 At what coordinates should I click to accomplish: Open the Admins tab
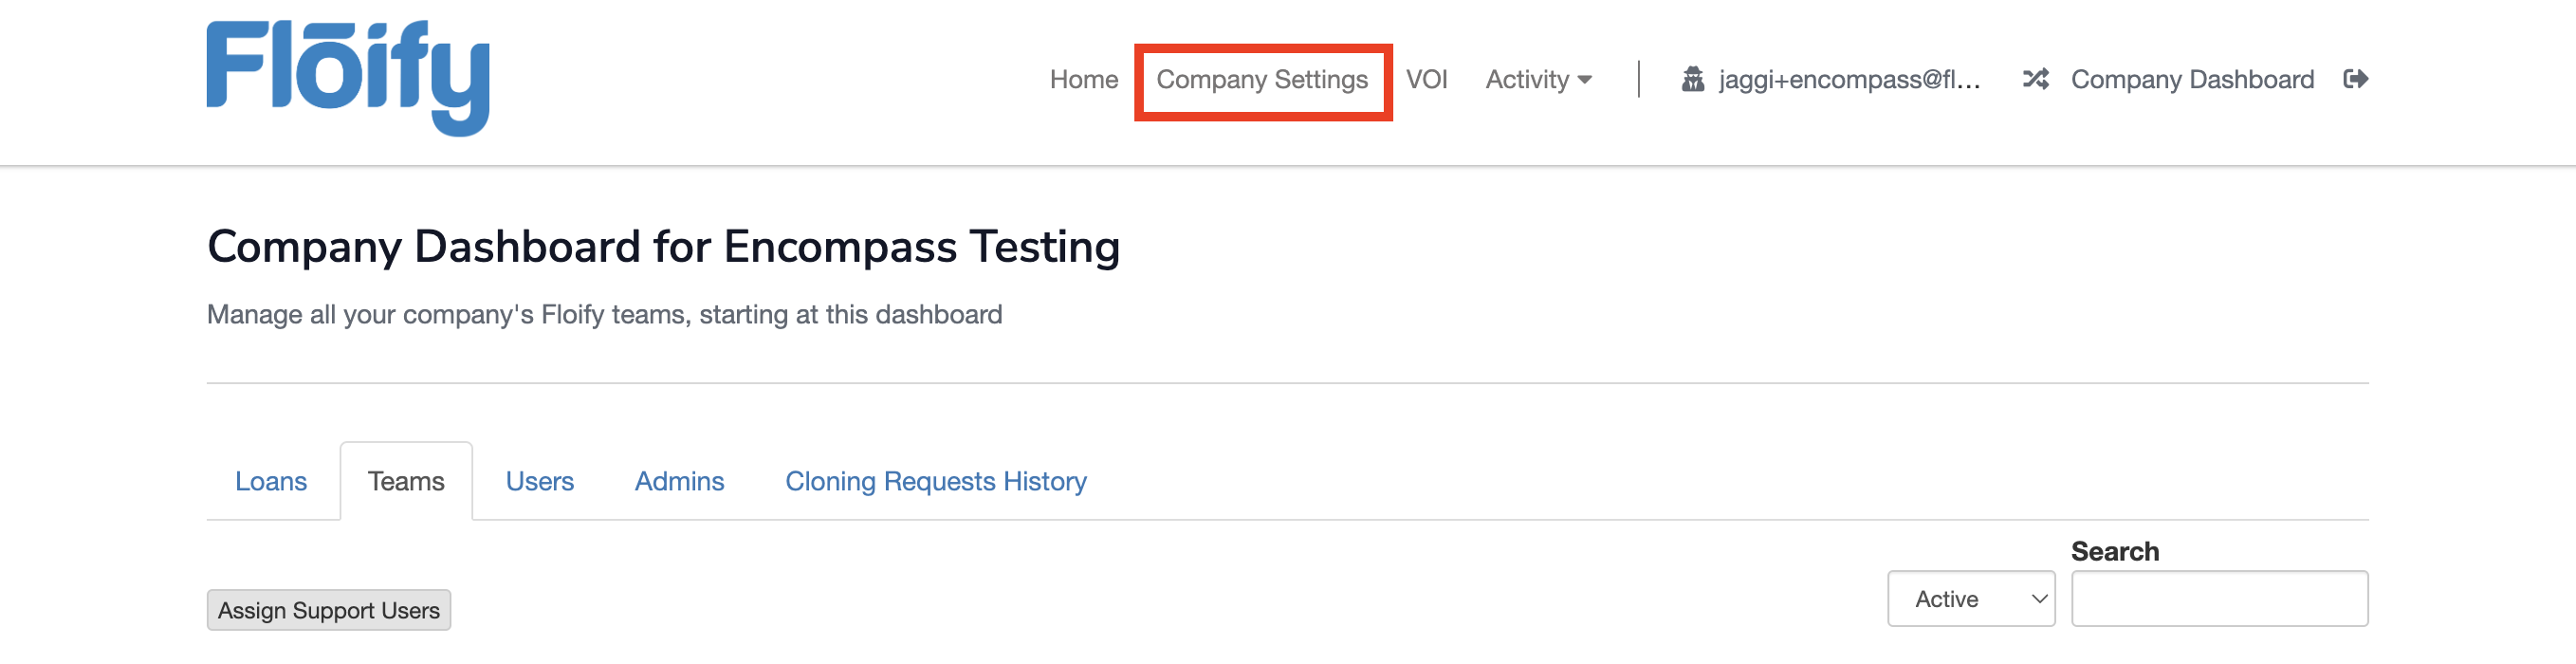pos(680,481)
